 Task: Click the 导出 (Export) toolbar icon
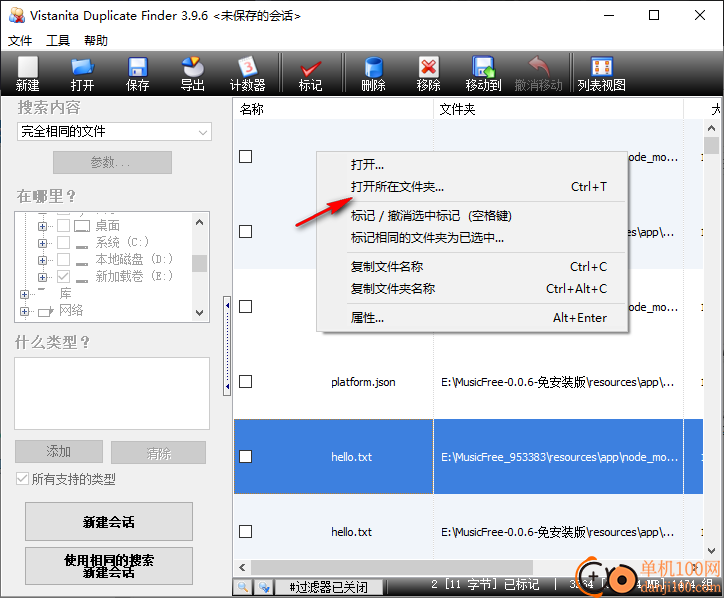point(193,74)
